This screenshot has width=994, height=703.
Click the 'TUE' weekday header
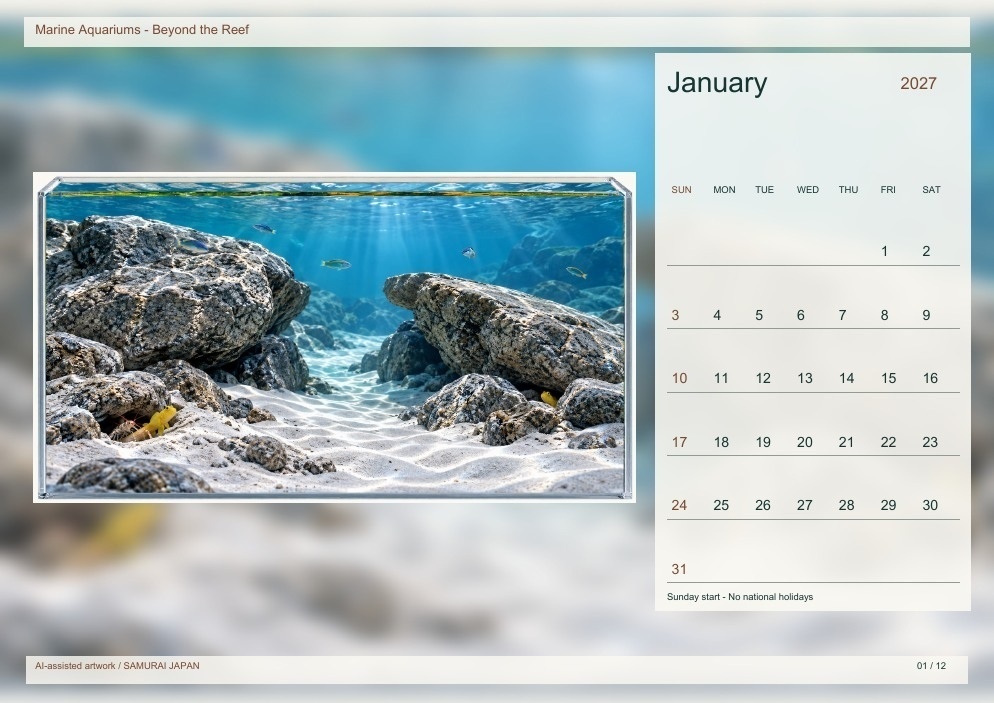pos(765,190)
